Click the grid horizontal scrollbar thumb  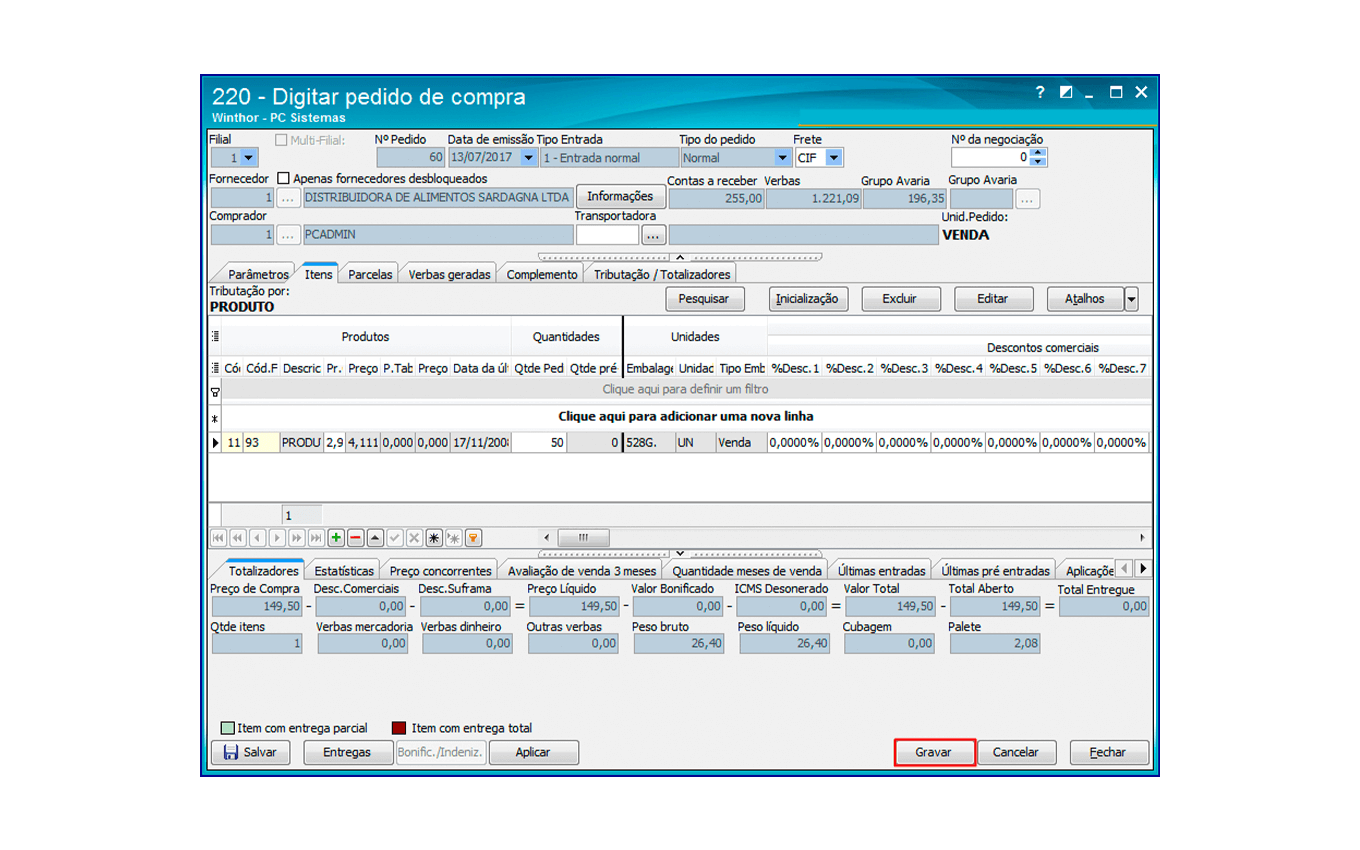[x=583, y=538]
